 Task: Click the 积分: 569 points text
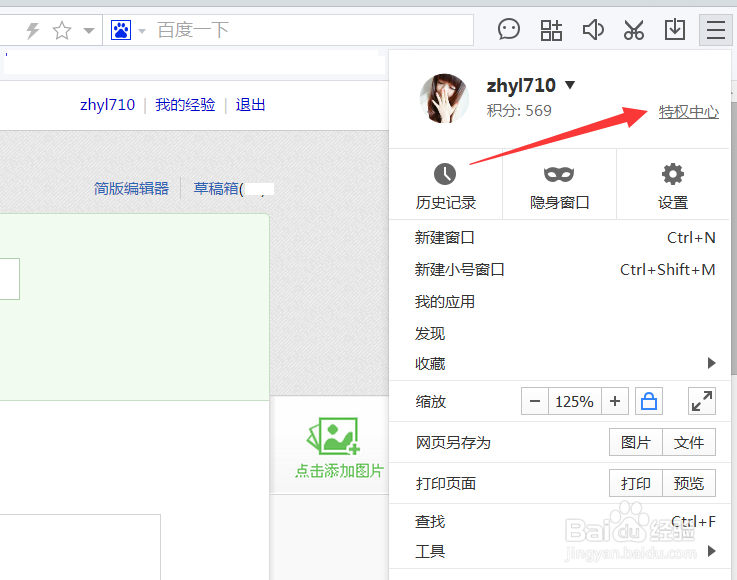(x=519, y=111)
